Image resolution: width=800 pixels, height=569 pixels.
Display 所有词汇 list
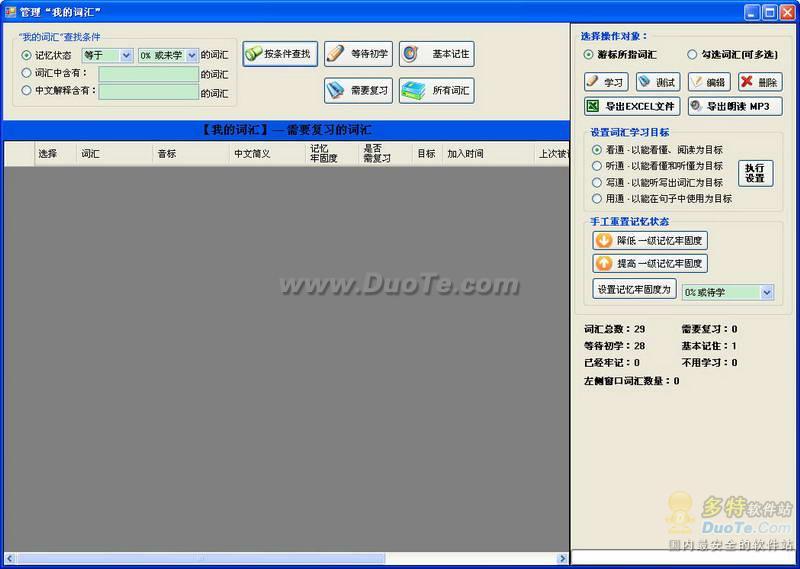coord(436,91)
